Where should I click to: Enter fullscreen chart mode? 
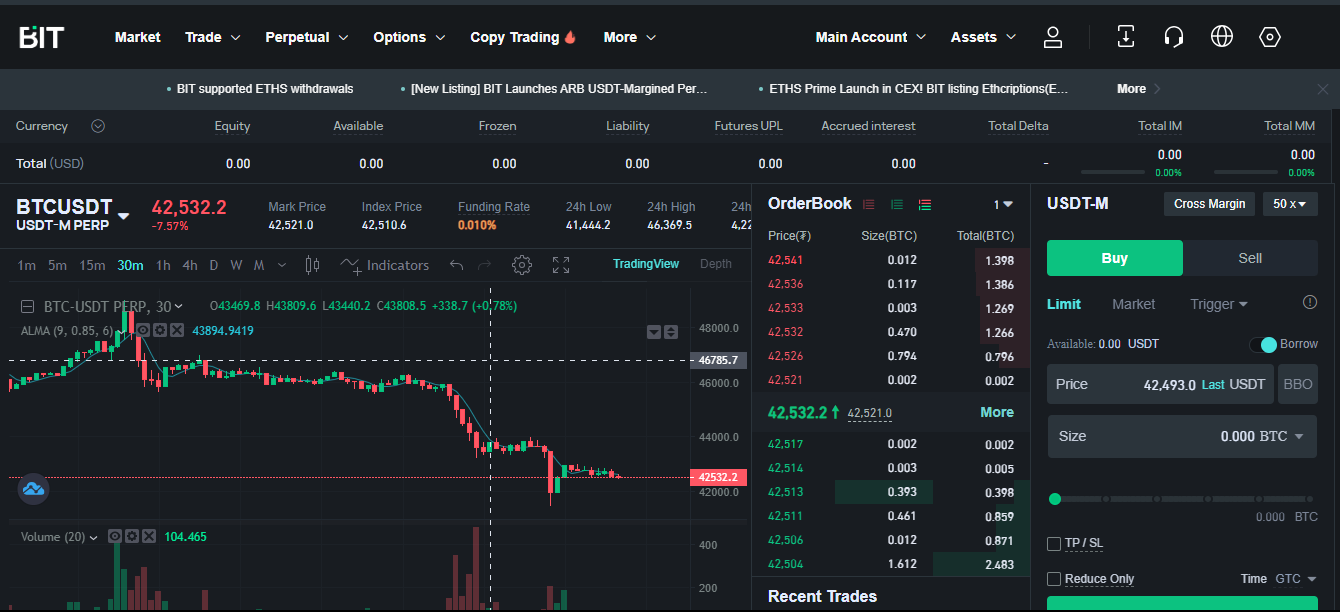[561, 265]
